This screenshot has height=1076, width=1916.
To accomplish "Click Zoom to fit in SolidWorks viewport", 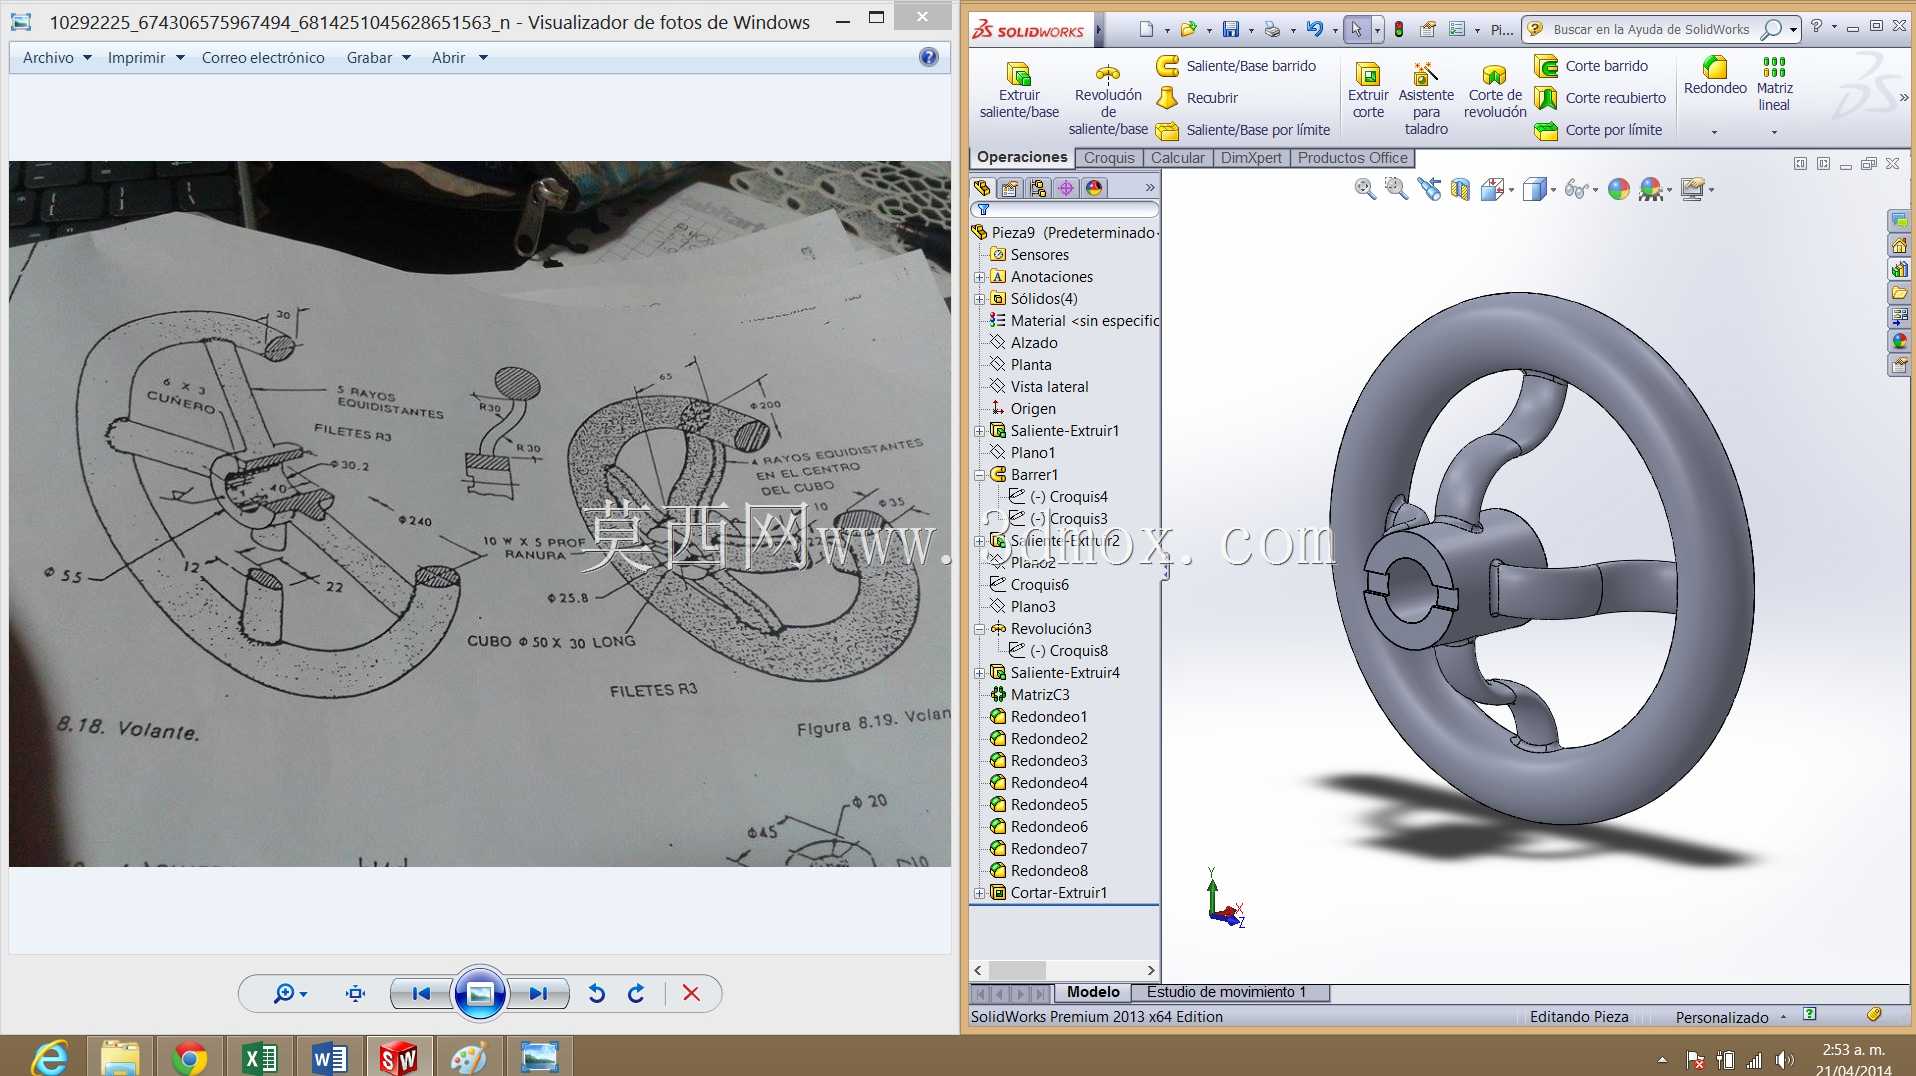I will 1365,189.
